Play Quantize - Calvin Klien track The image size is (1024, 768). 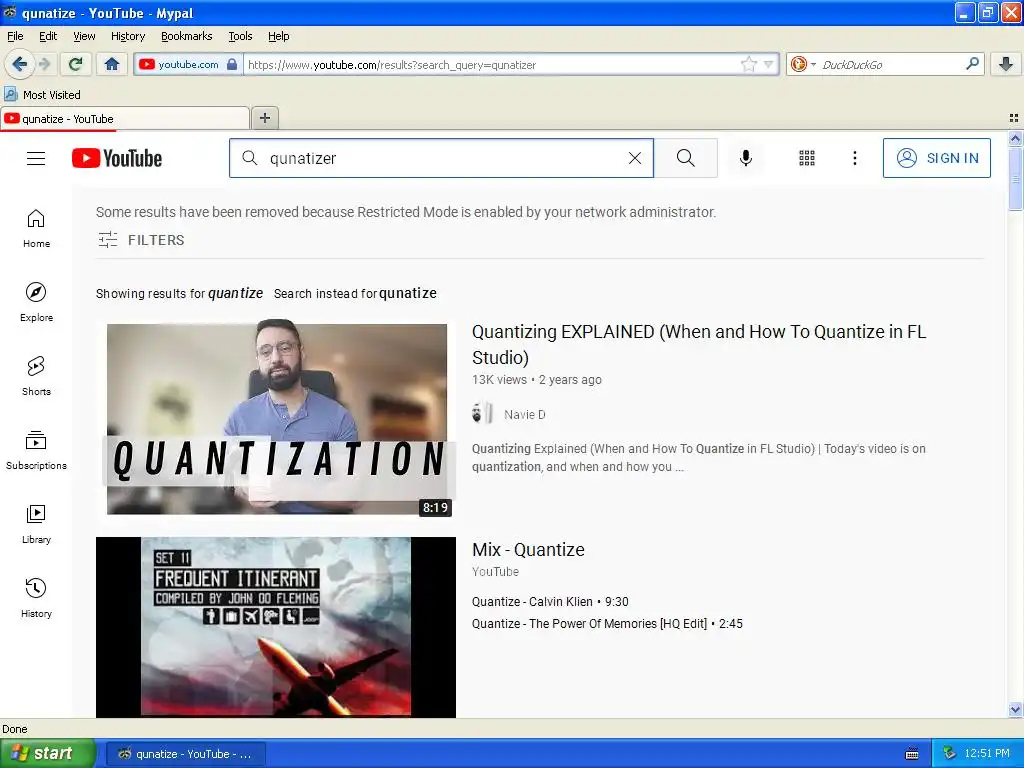[550, 601]
